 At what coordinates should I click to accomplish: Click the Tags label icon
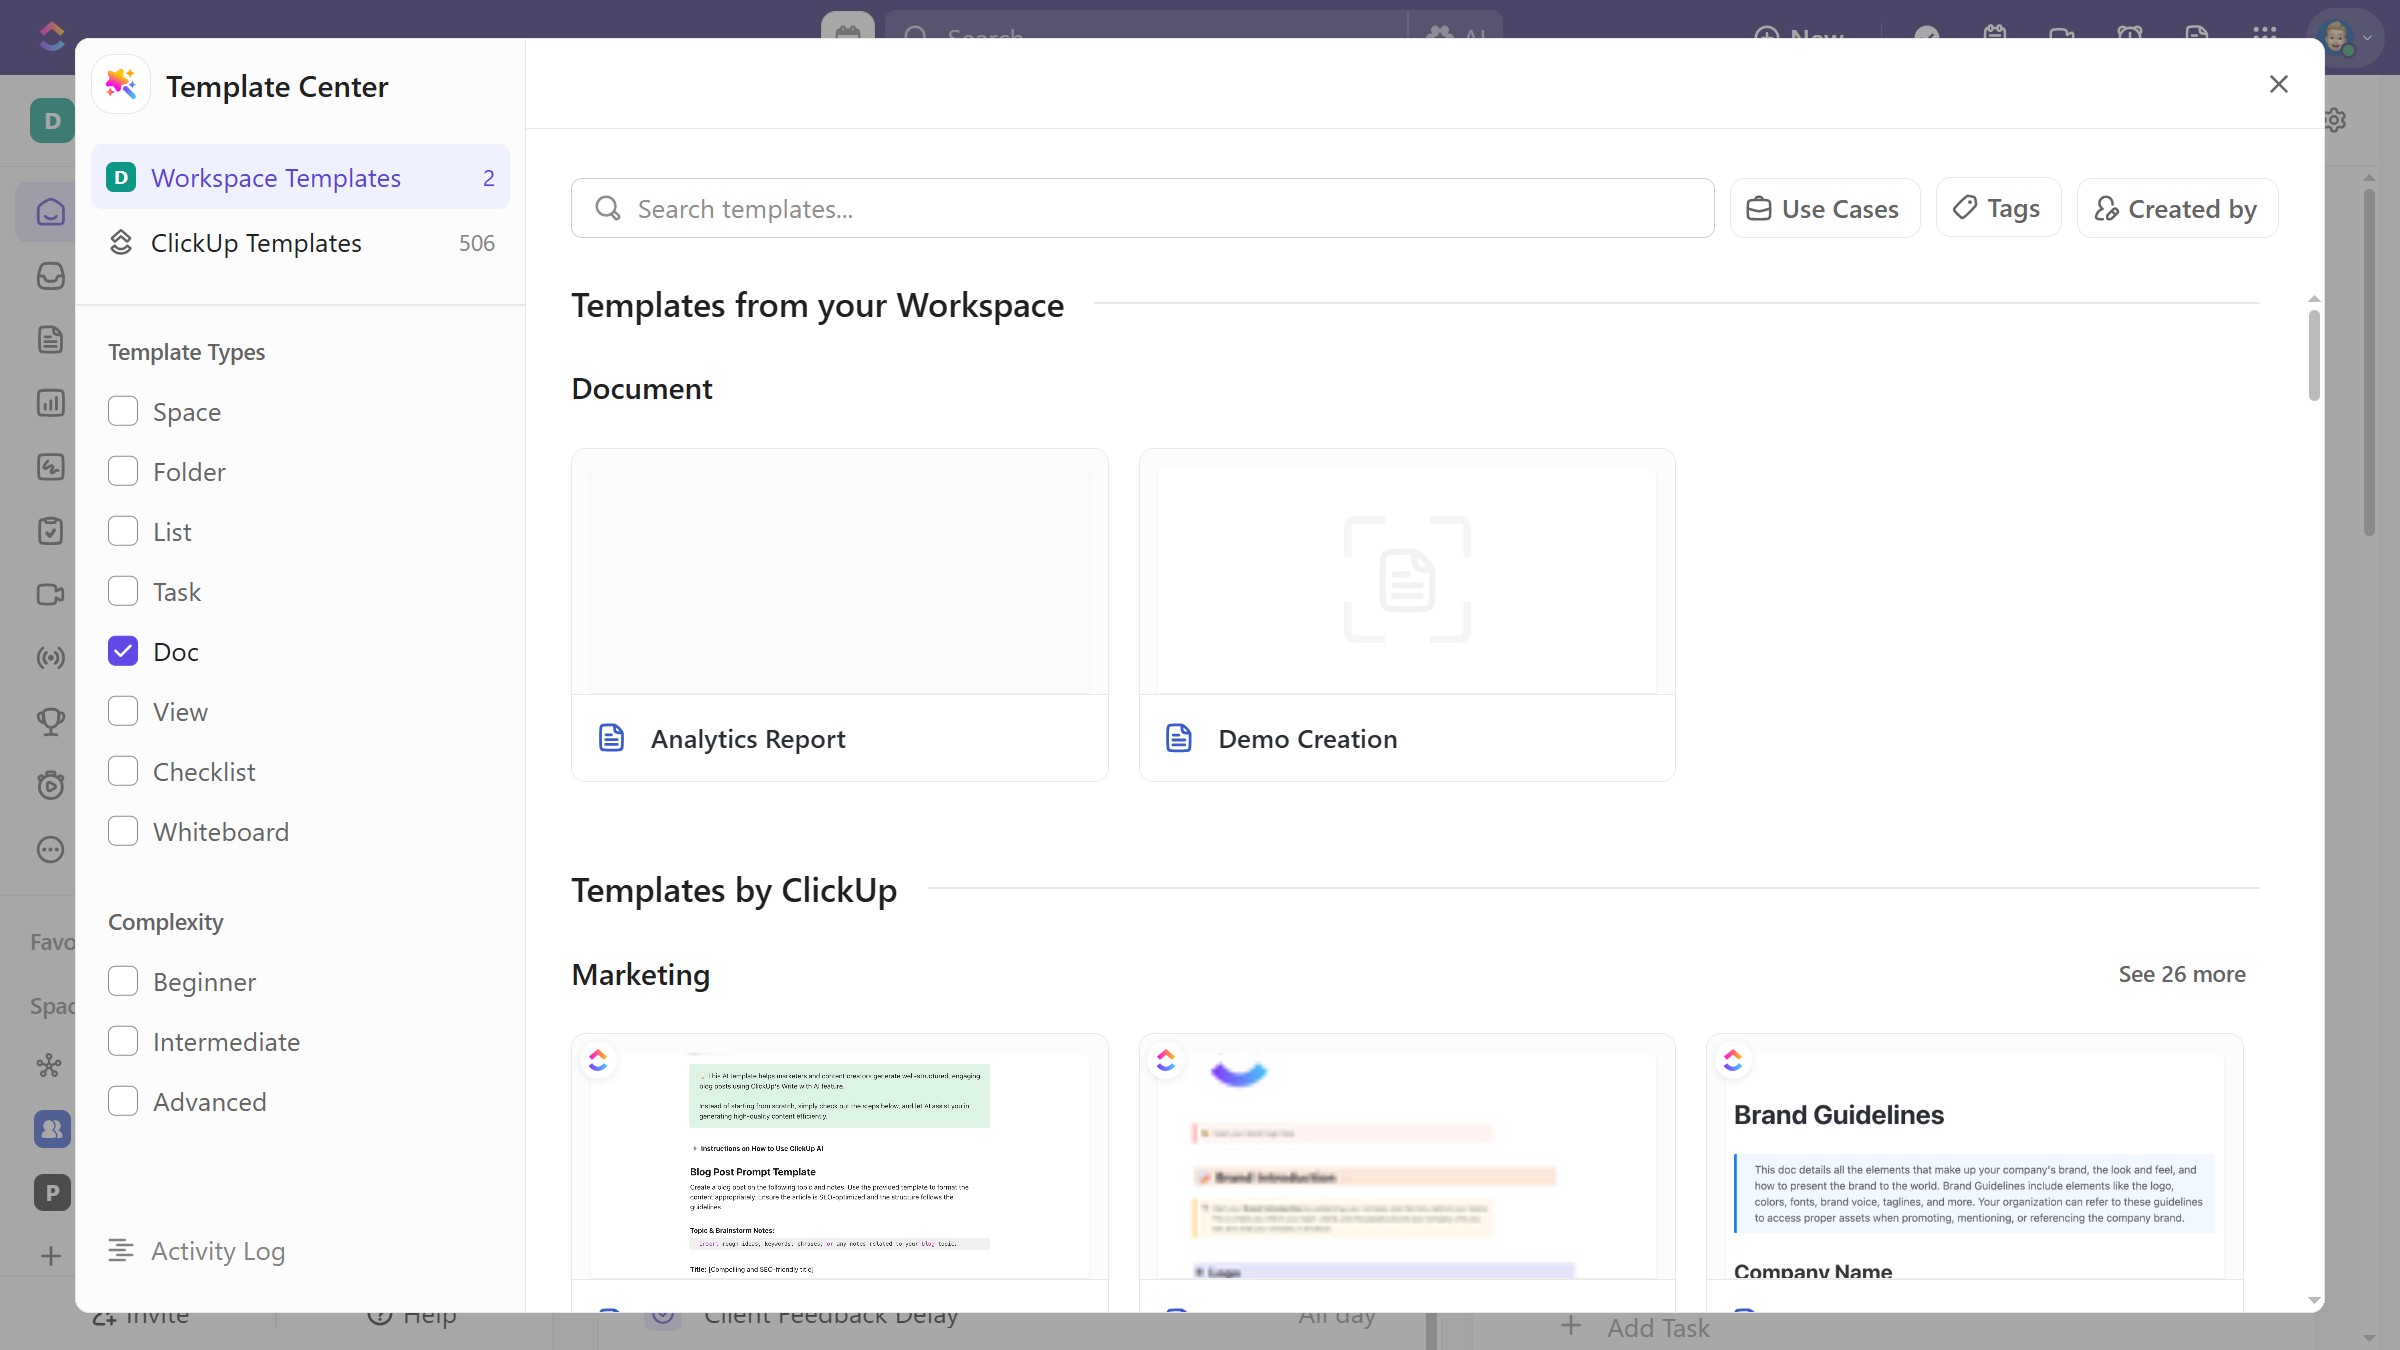pos(1965,208)
